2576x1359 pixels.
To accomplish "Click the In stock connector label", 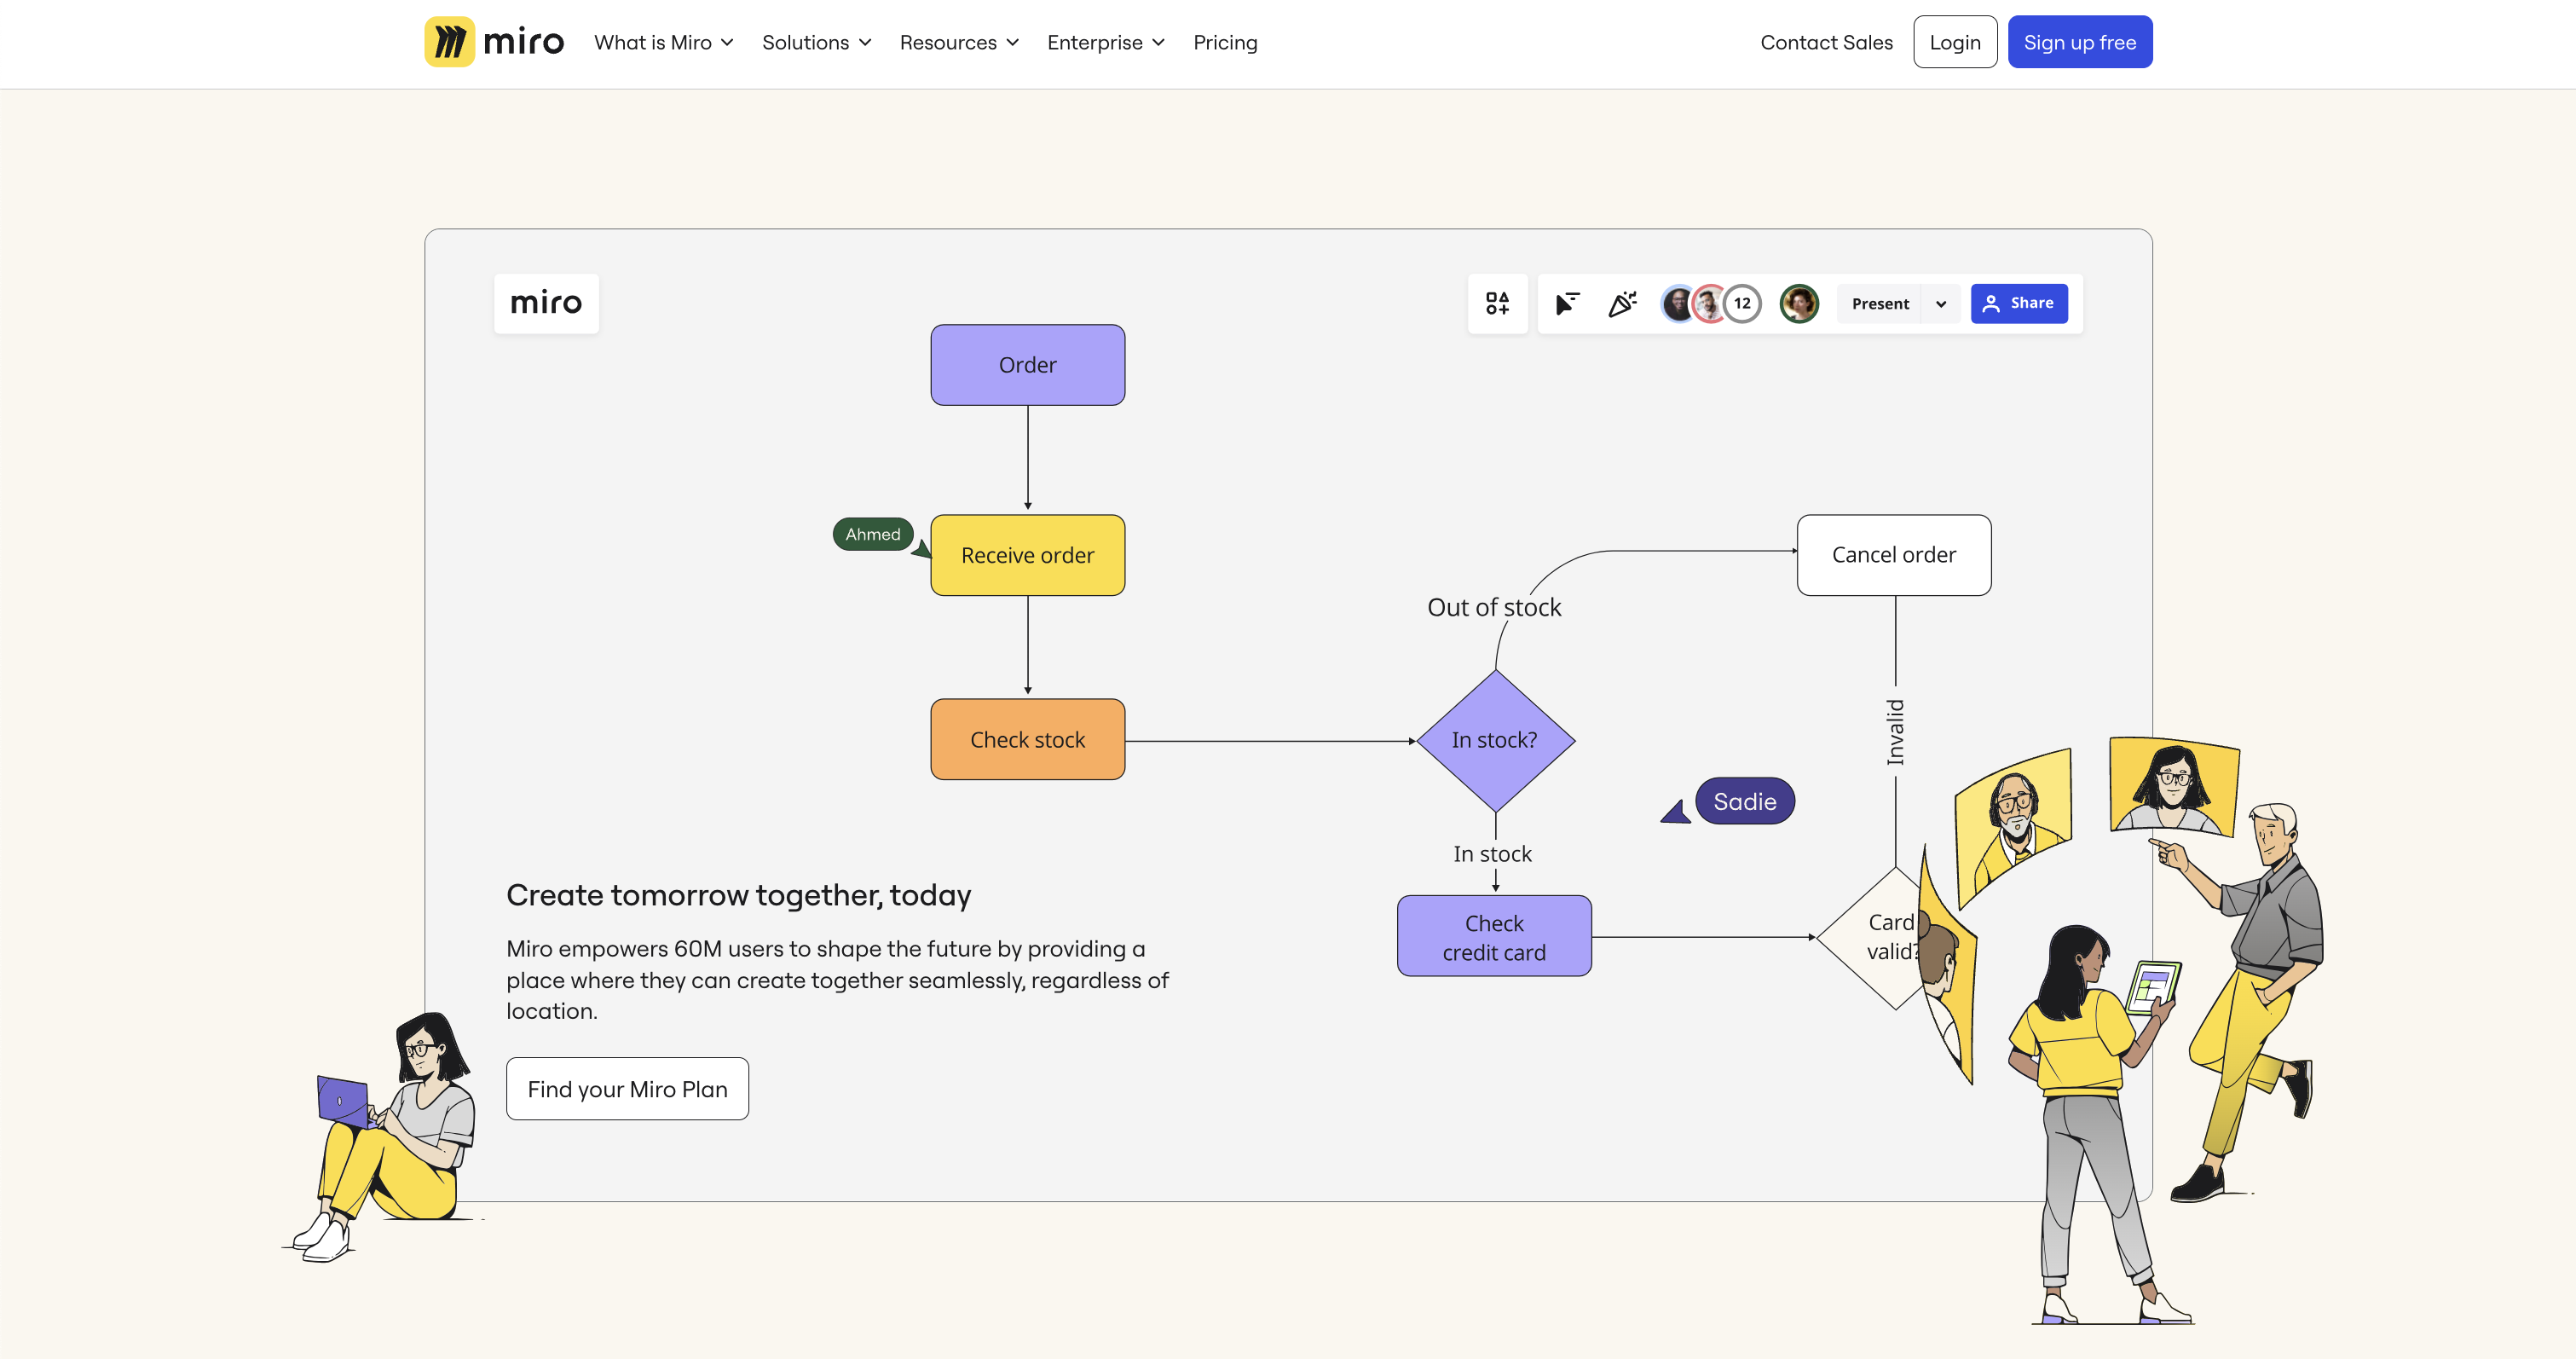I will point(1492,854).
